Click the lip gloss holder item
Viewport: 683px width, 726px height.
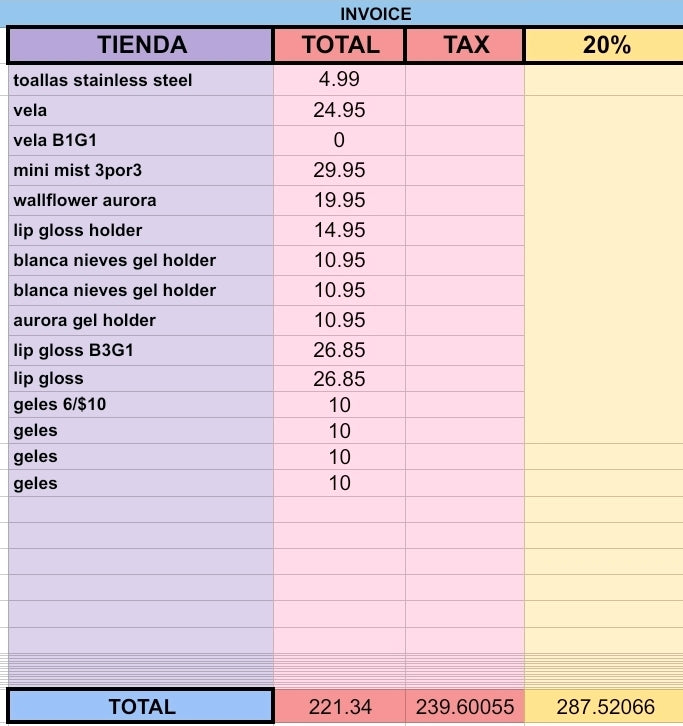click(x=141, y=231)
